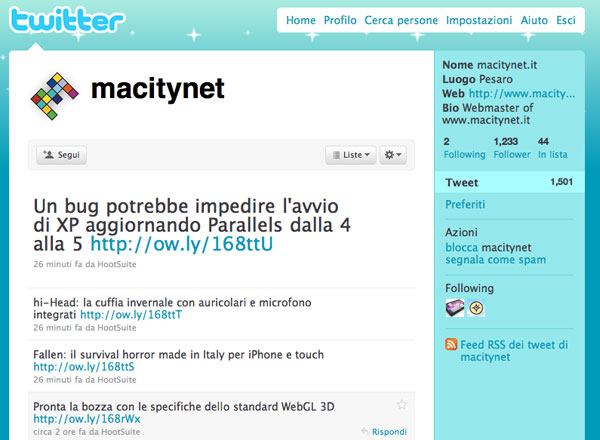Click segnala come spam
The width and height of the screenshot is (600, 440).
[x=496, y=260]
